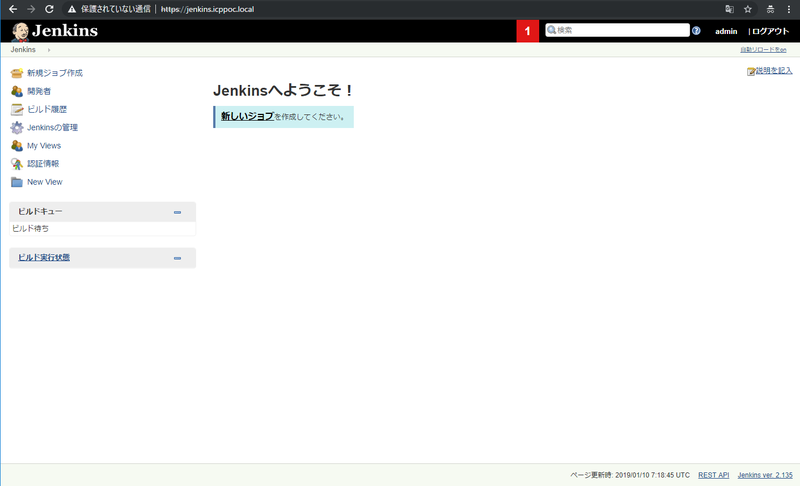The image size is (800, 486).
Task: Open My Views sidebar link
Action: pos(44,146)
